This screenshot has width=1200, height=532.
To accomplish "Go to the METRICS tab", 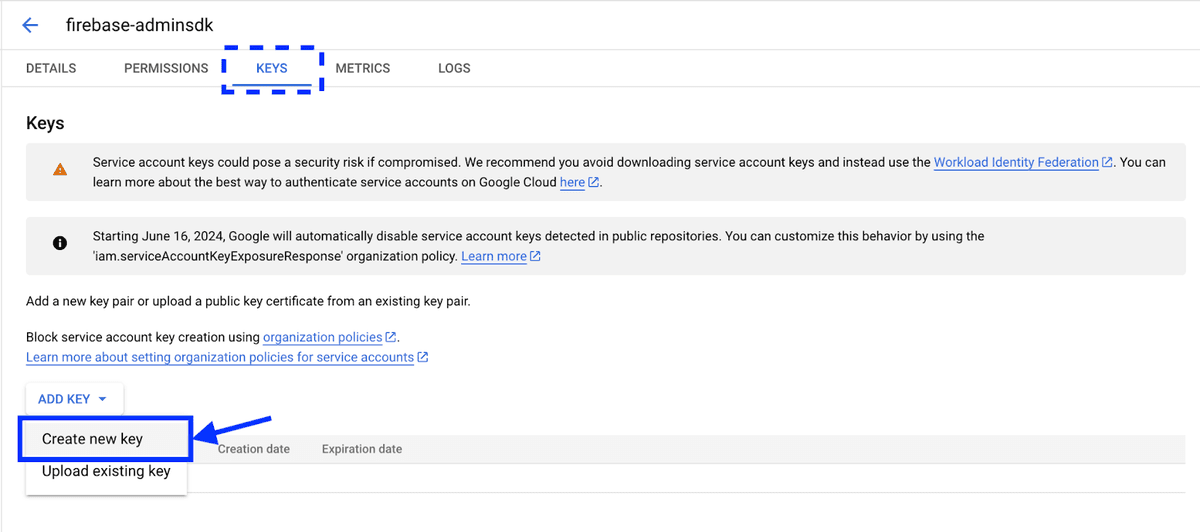I will pos(362,68).
